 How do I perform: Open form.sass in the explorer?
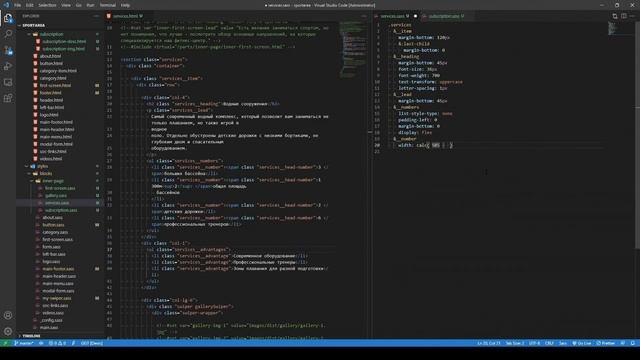point(51,247)
